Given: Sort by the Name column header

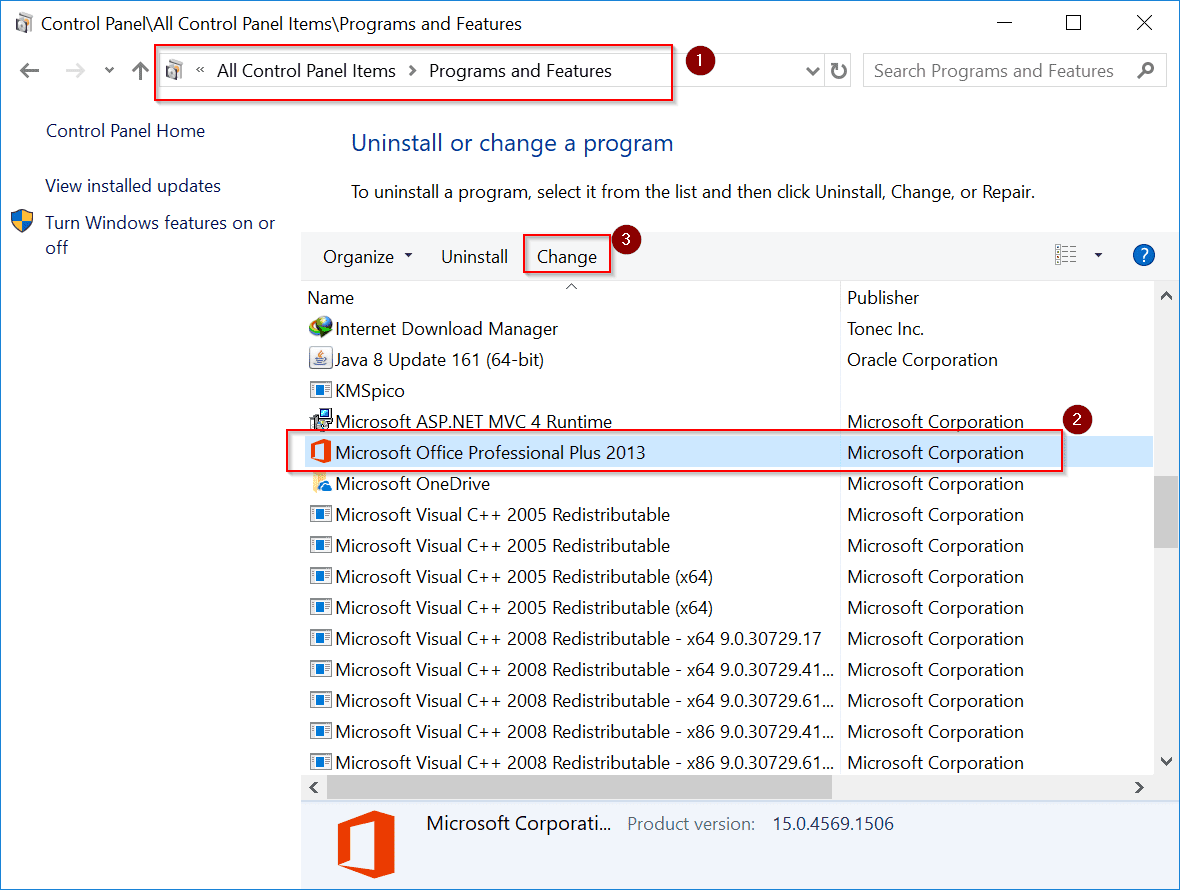Looking at the screenshot, I should (330, 298).
